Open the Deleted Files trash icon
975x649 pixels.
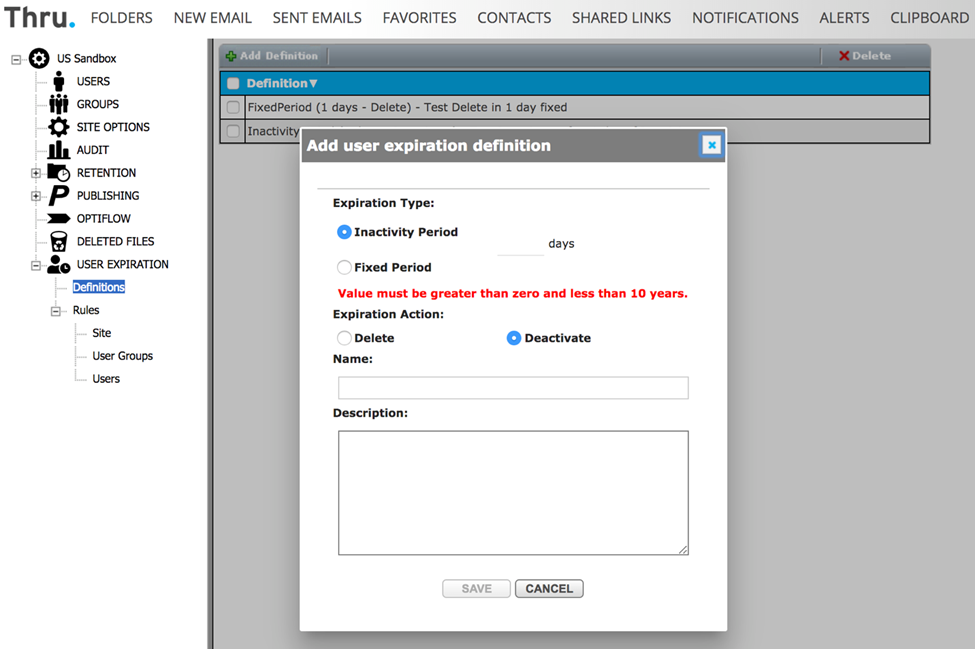59,242
